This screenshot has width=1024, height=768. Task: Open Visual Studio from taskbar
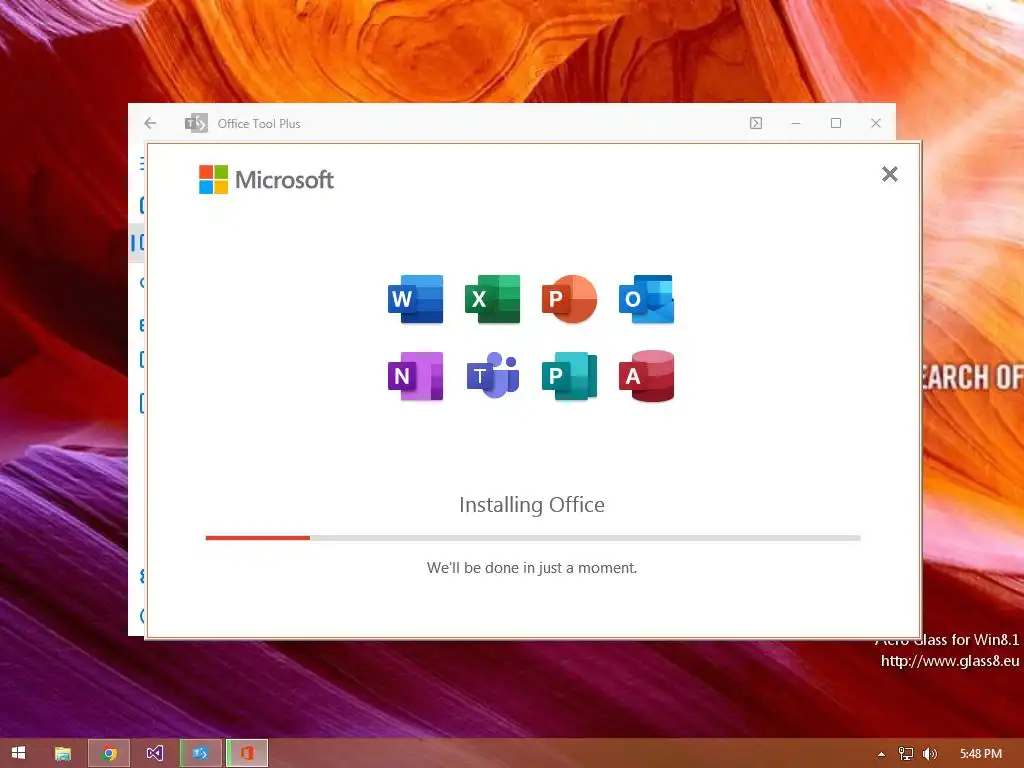click(x=155, y=753)
